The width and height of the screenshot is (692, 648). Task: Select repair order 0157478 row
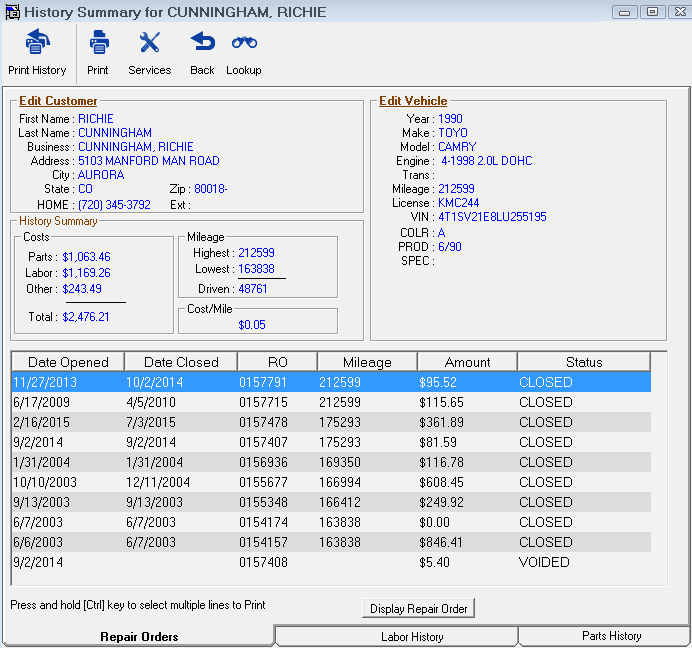pyautogui.click(x=331, y=422)
